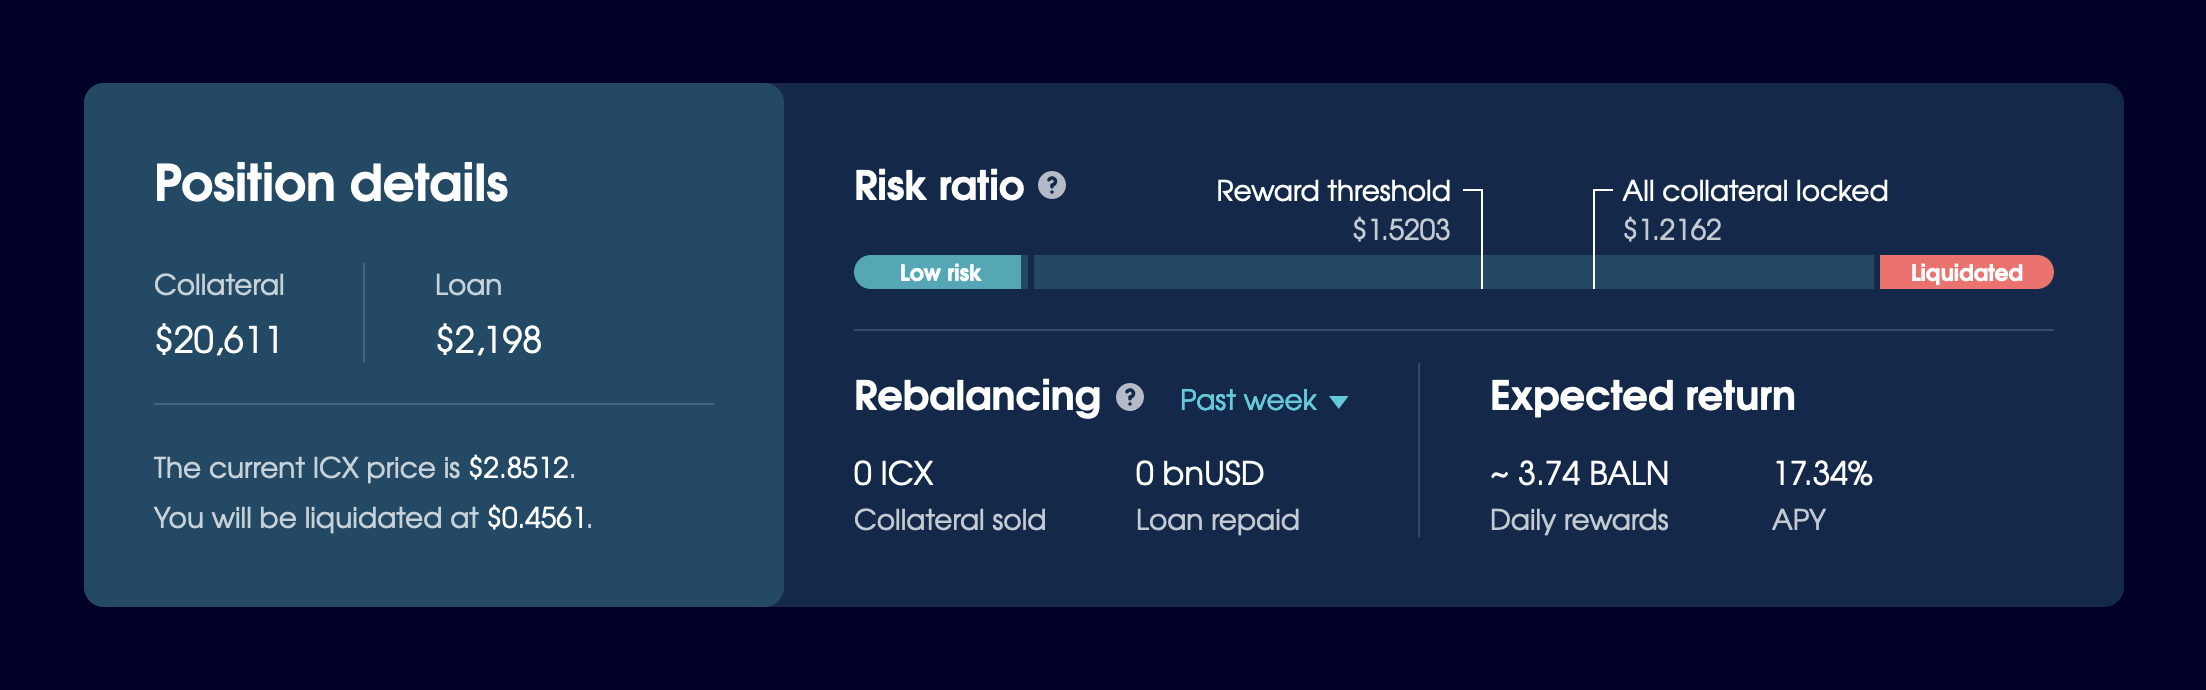Click the Risk ratio help icon

[1052, 185]
